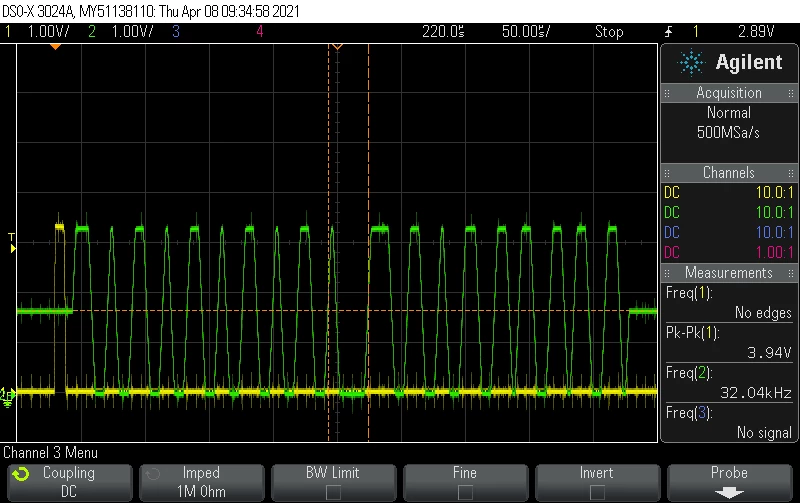Click the Agilent starburst logo icon
Screen dimensions: 800x503
click(x=691, y=63)
